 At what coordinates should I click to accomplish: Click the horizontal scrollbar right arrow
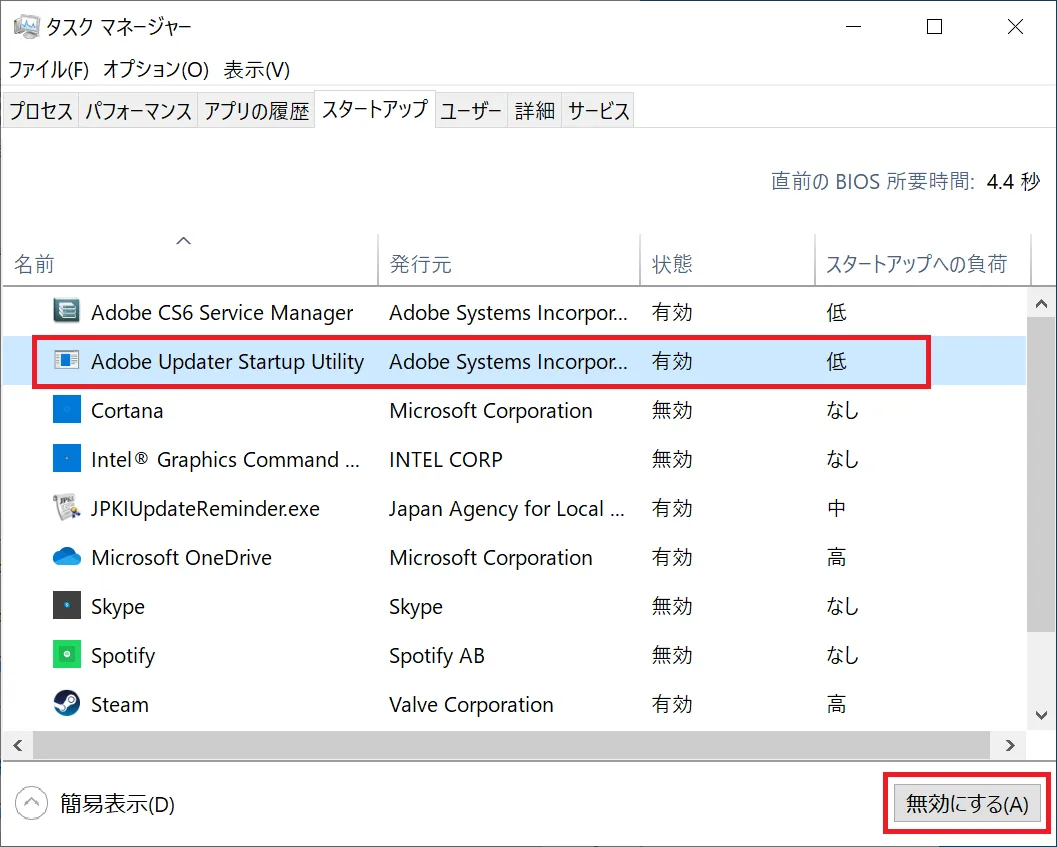tap(1010, 745)
